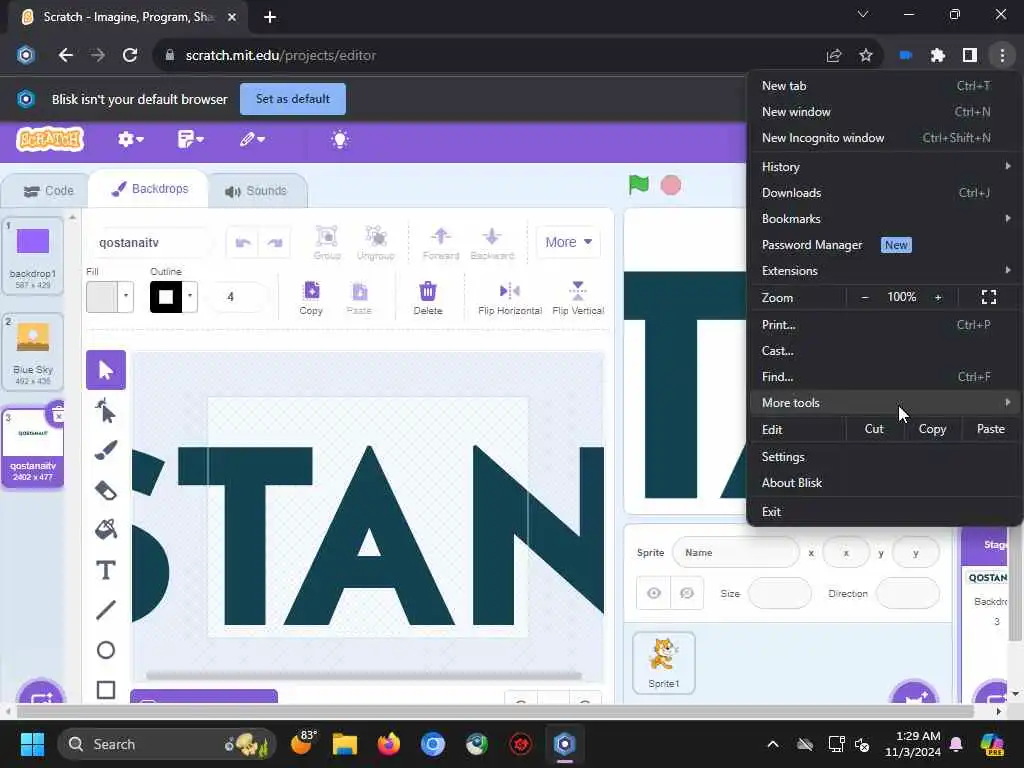Toggle fullscreen in the Zoom row
The height and width of the screenshot is (768, 1024).
coord(989,297)
